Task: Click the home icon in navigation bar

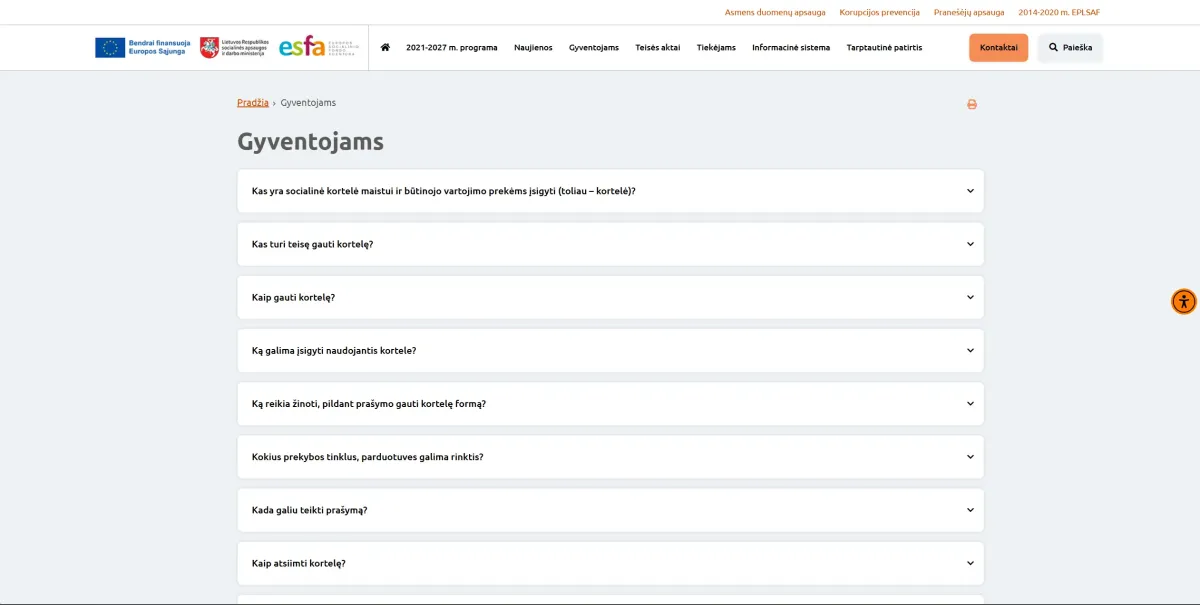Action: [x=385, y=48]
